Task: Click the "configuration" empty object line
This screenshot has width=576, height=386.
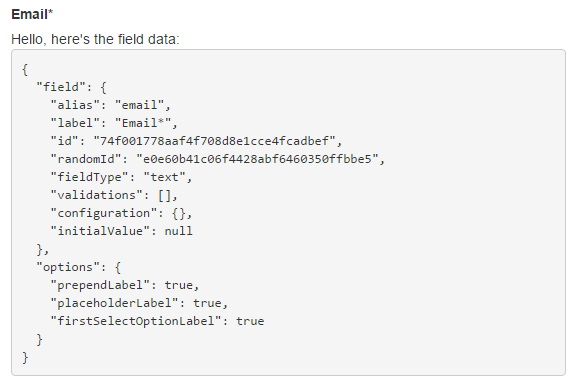Action: click(121, 213)
